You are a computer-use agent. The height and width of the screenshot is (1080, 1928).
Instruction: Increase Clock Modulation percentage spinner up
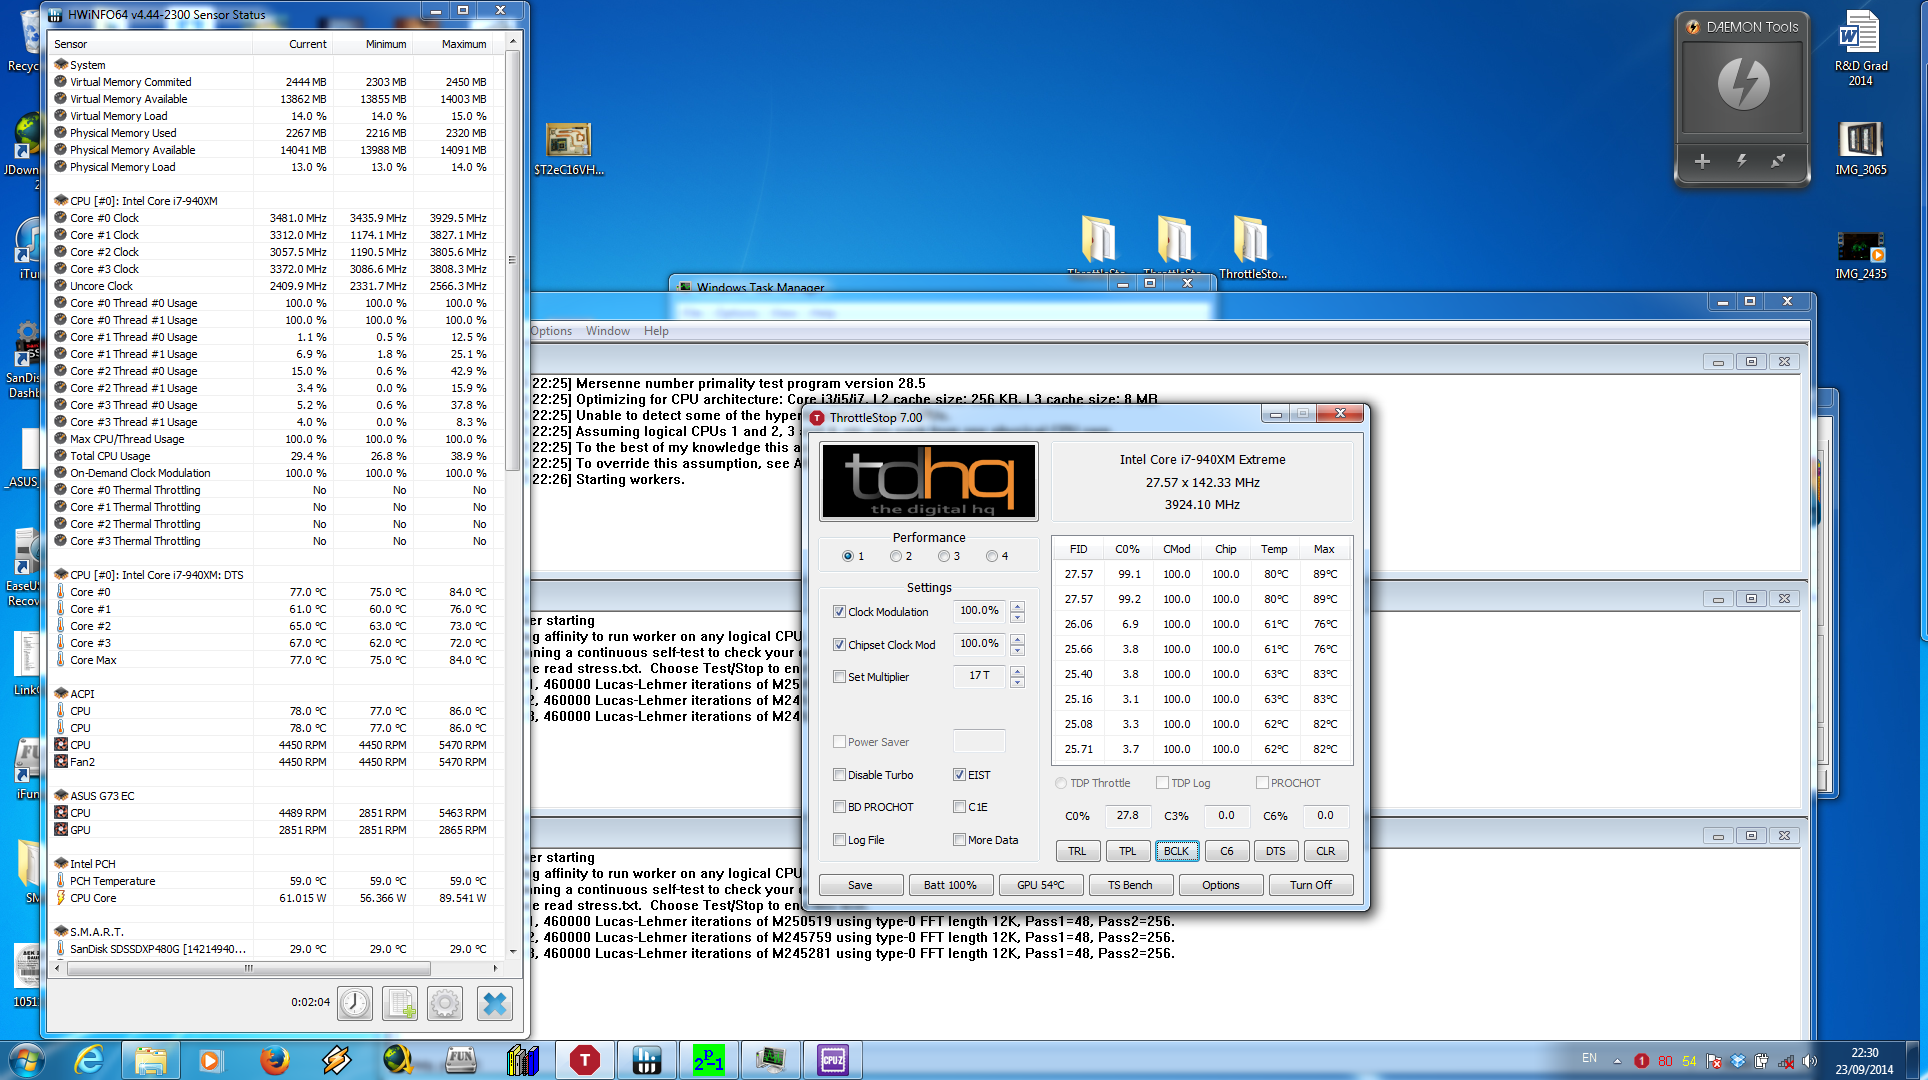(1017, 606)
